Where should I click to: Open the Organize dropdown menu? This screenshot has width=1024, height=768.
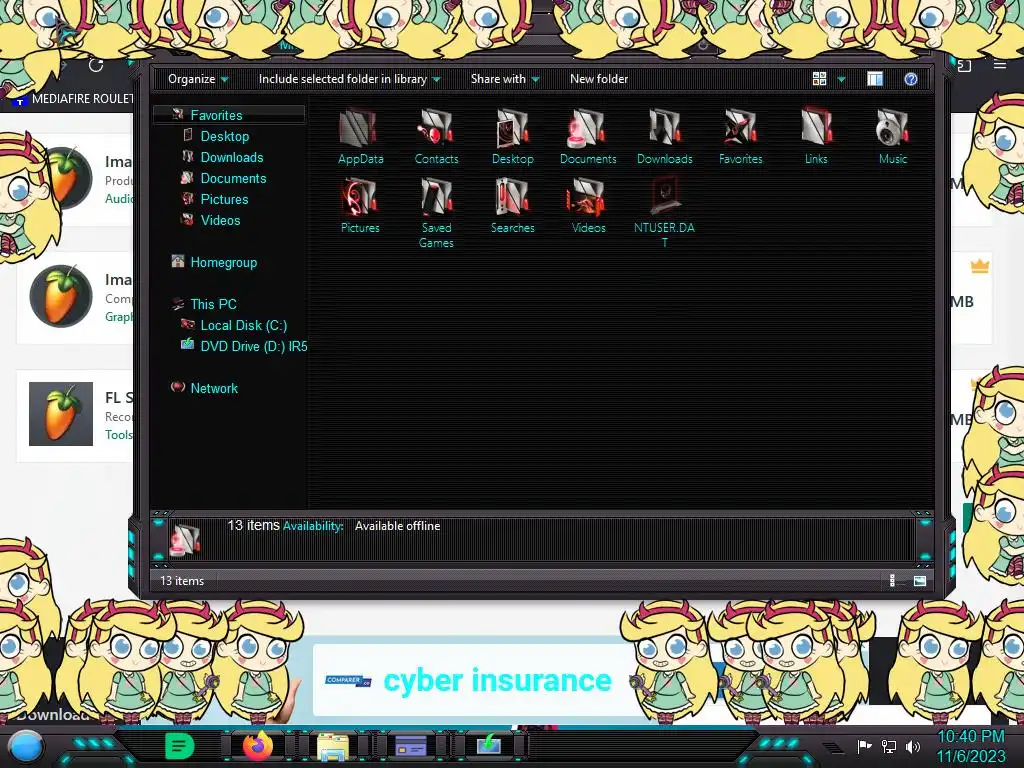[x=198, y=79]
